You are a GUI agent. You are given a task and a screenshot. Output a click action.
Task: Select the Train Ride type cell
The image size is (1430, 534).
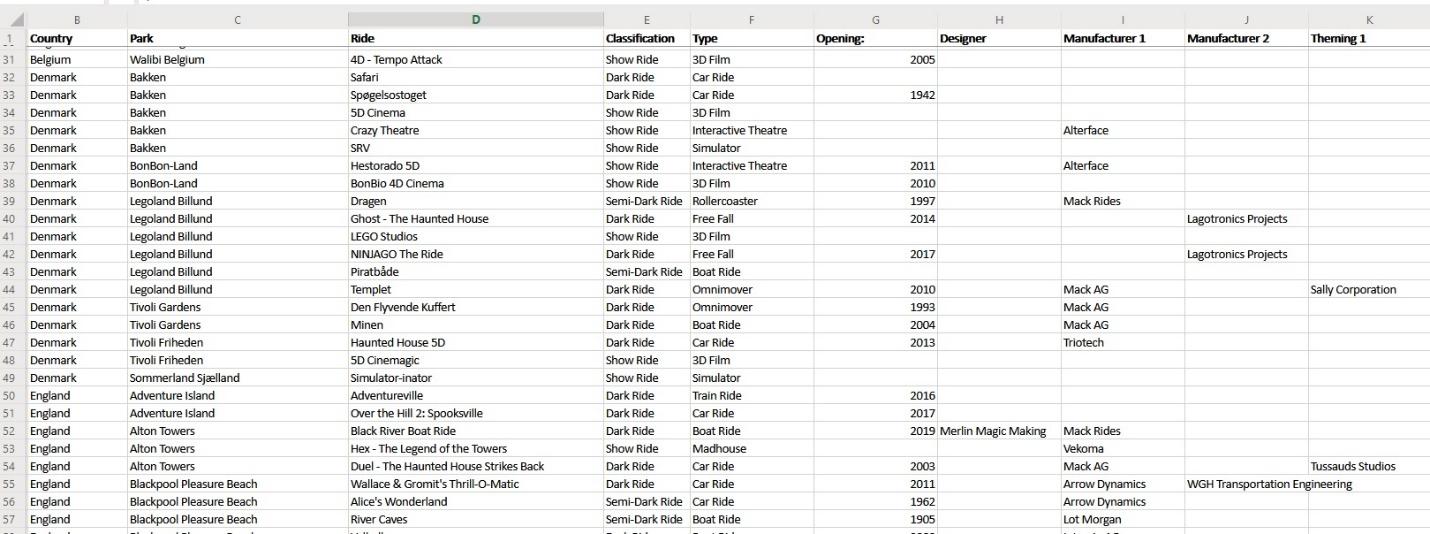pos(751,396)
